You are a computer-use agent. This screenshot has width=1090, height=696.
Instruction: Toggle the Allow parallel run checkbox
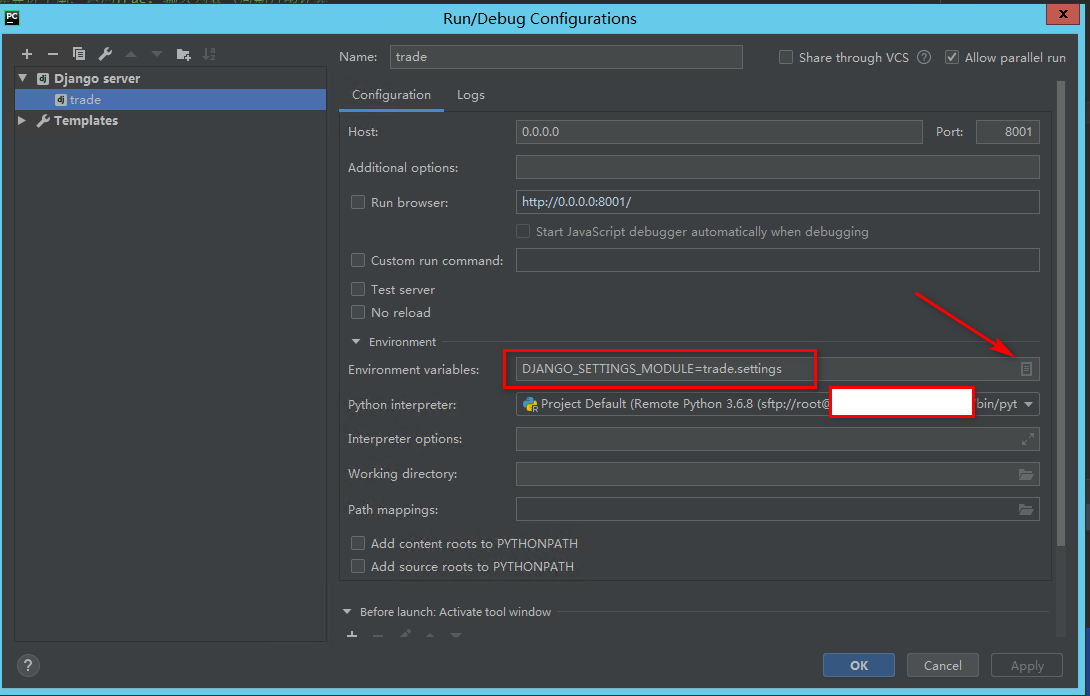tap(952, 58)
